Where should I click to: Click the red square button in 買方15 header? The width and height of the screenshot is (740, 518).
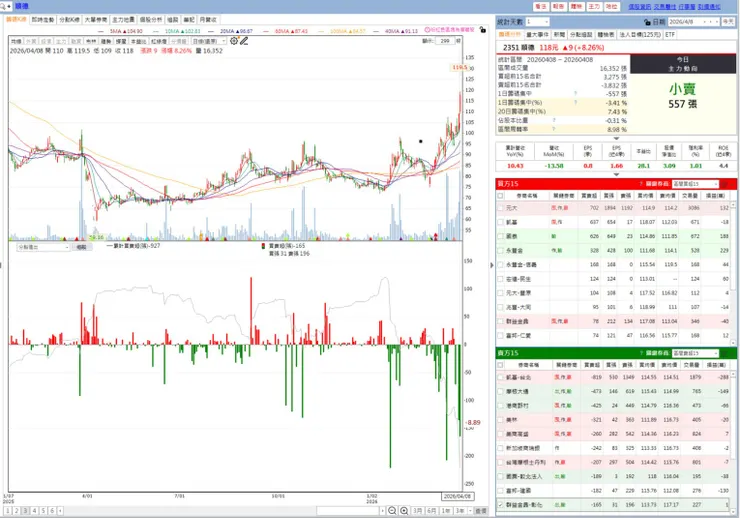point(726,184)
